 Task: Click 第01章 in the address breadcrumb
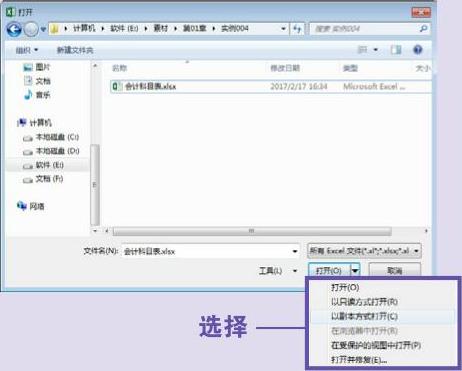pos(194,29)
